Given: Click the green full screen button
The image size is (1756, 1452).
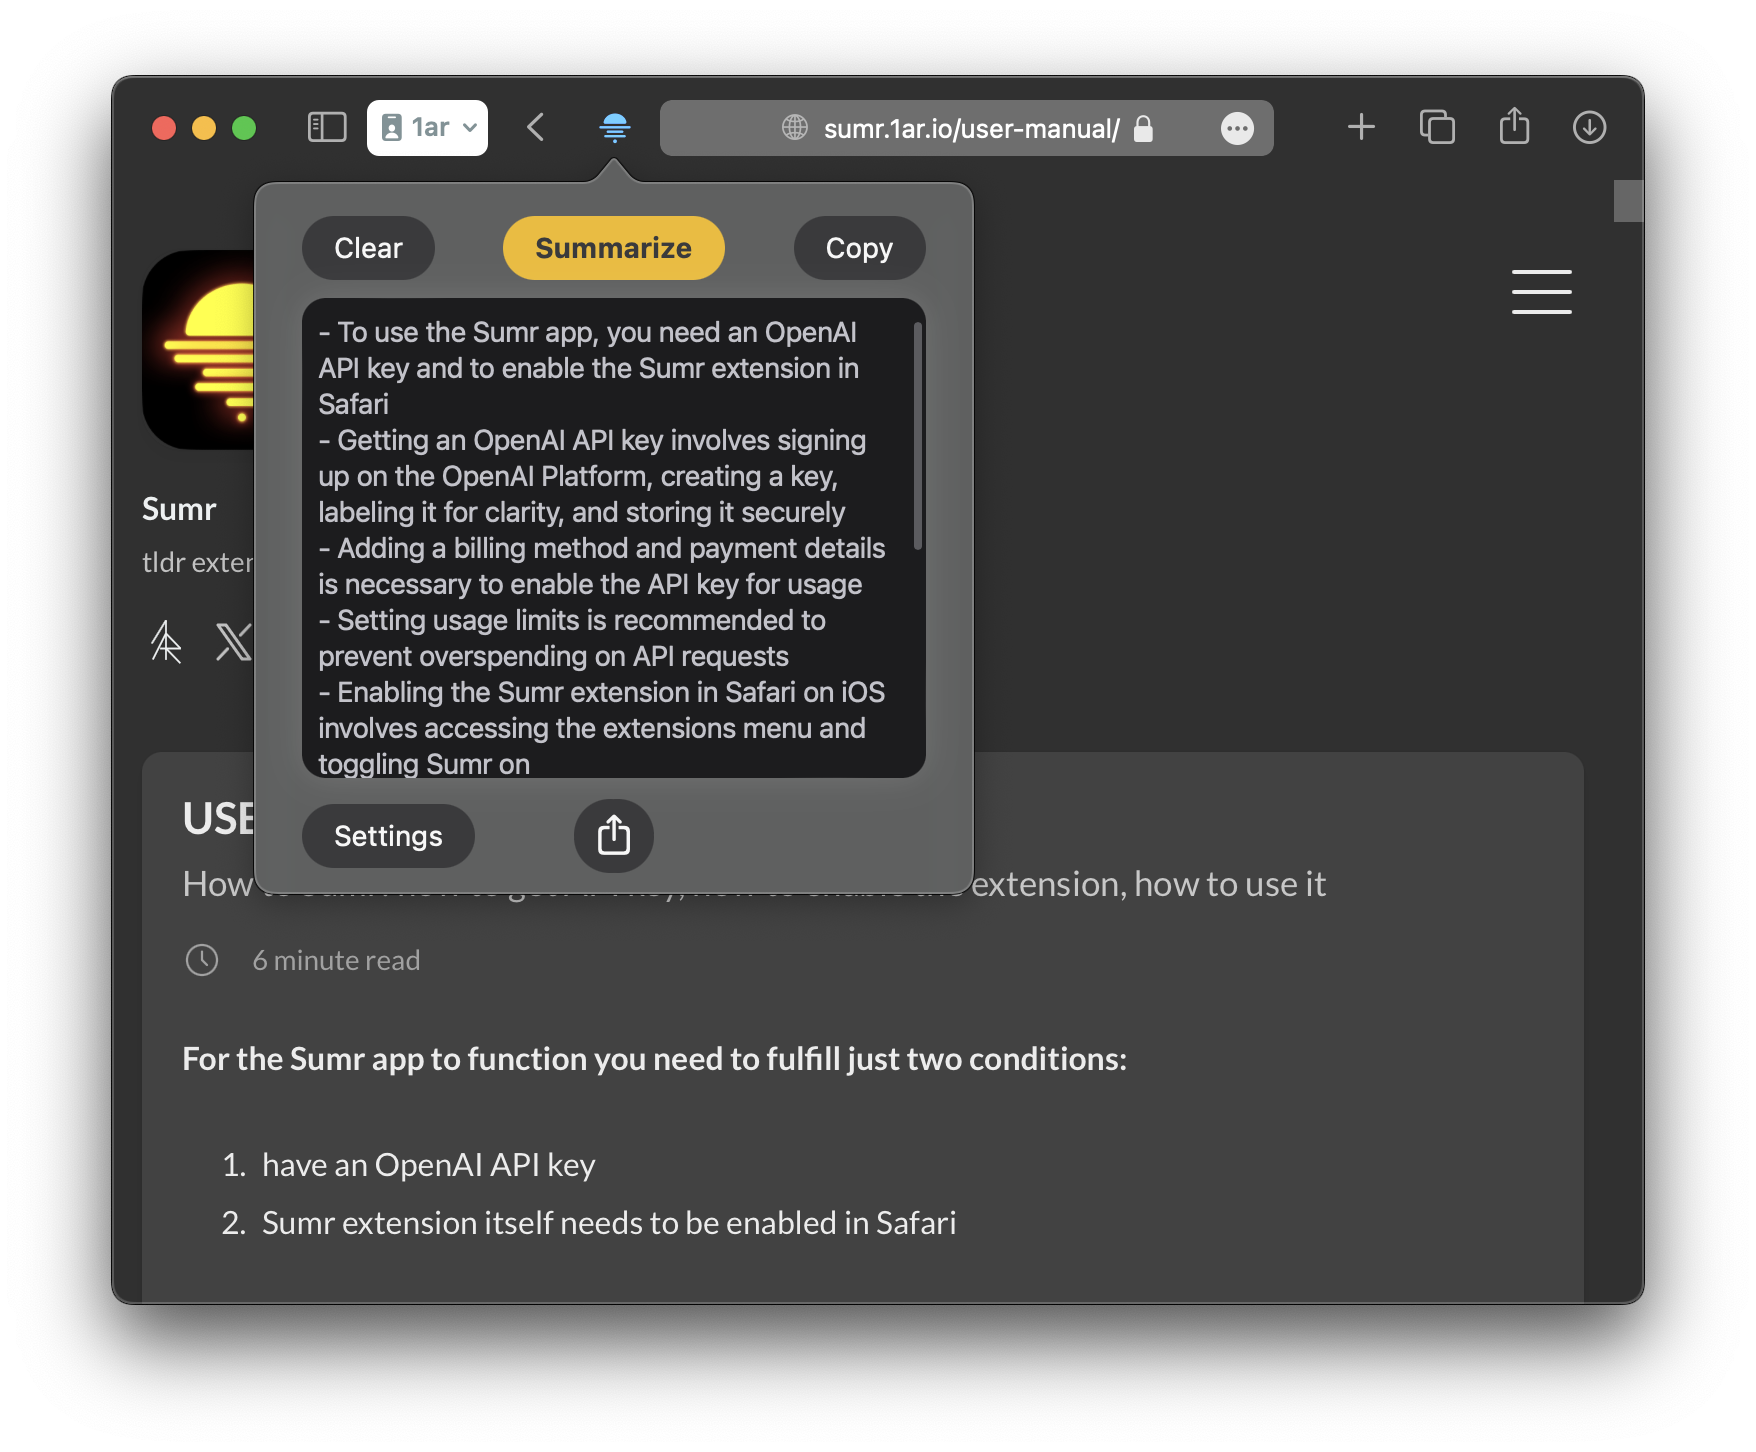Looking at the screenshot, I should (x=244, y=128).
